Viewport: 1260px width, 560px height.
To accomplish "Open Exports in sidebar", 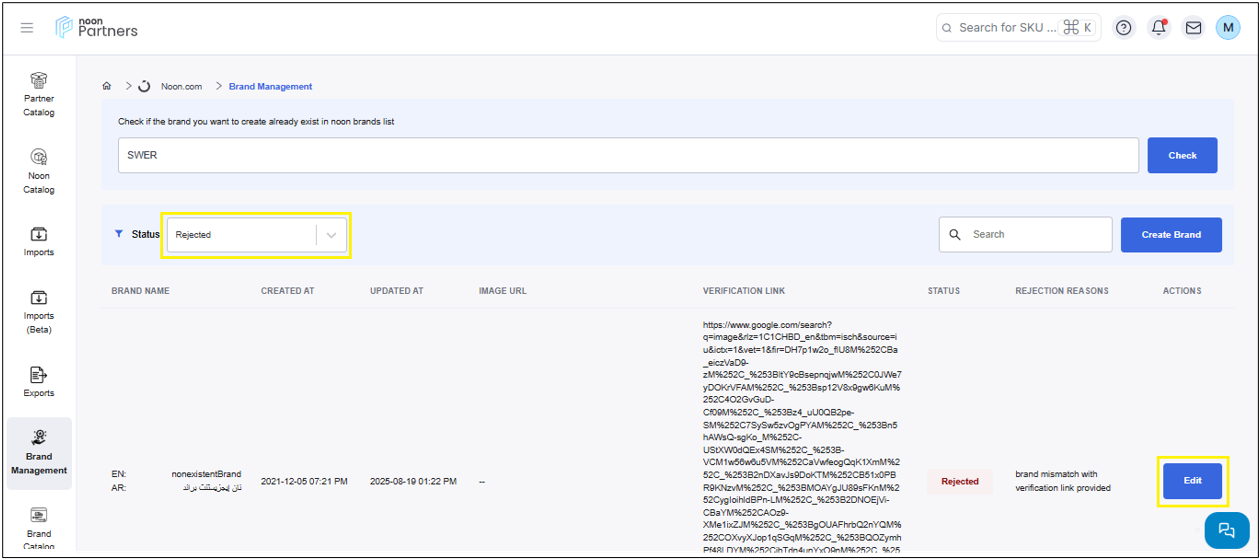I will pos(39,382).
